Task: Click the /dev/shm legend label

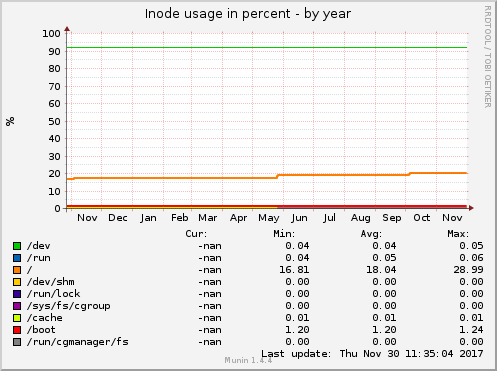Action: [51, 282]
